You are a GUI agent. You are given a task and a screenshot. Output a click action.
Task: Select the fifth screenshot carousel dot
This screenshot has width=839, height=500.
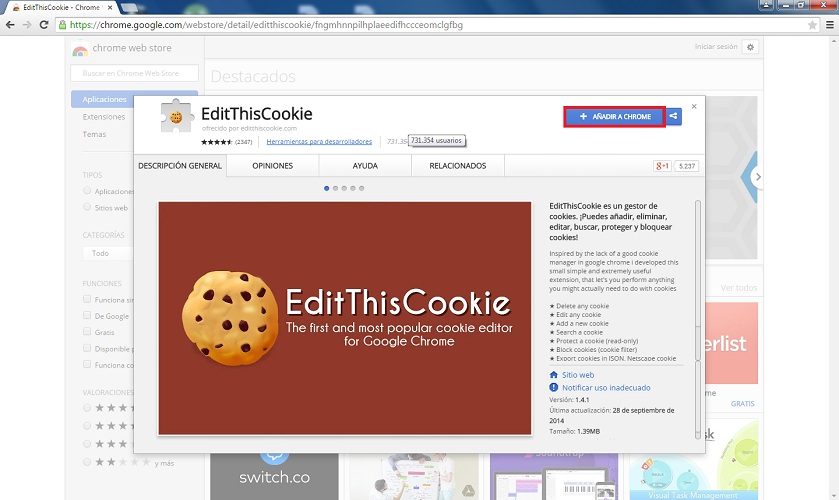pos(362,188)
